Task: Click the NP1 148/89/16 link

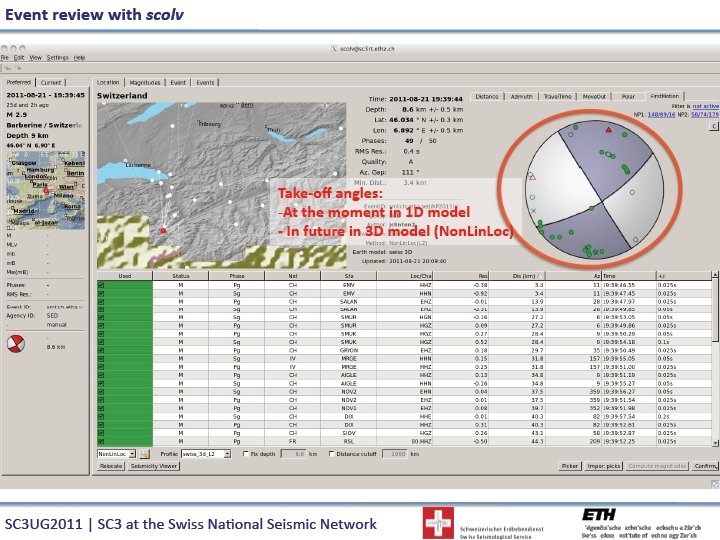Action: [x=661, y=114]
